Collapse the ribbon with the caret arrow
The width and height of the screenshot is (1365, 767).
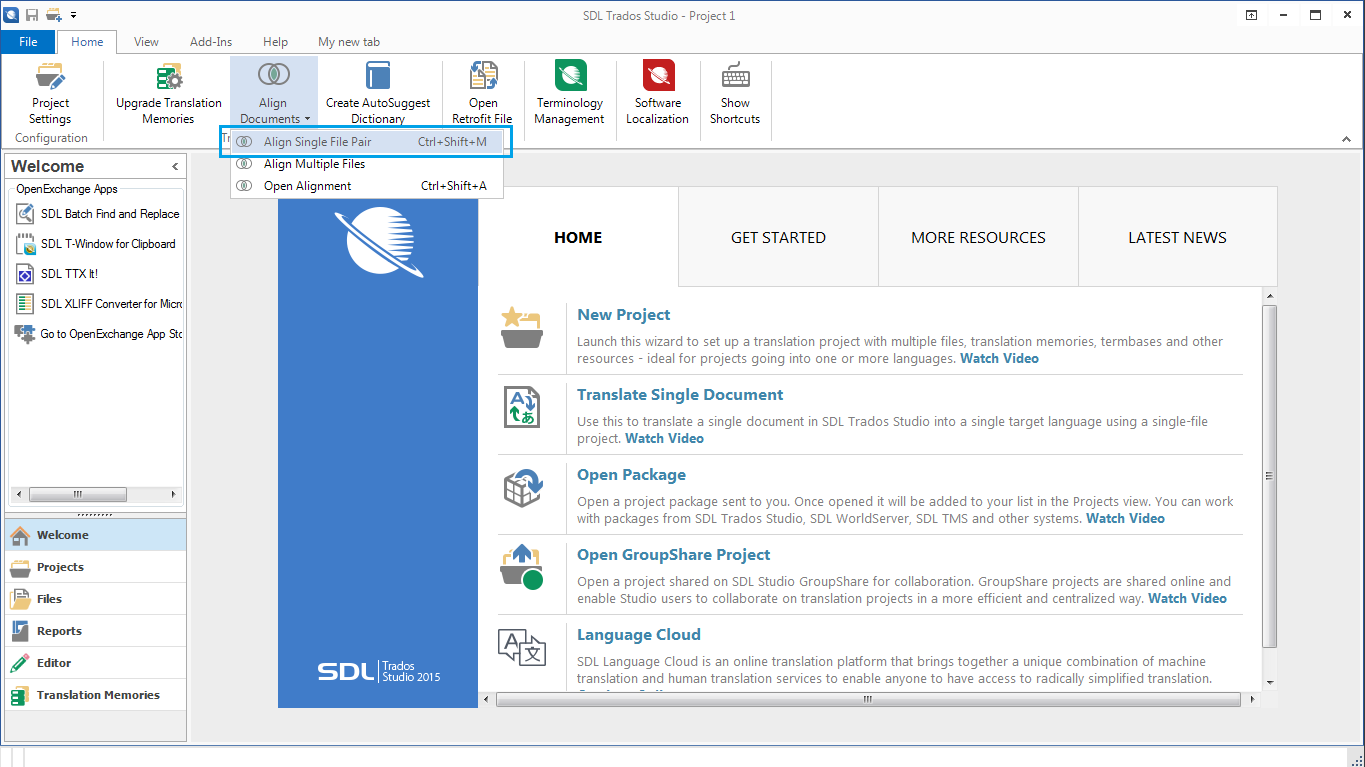1344,138
